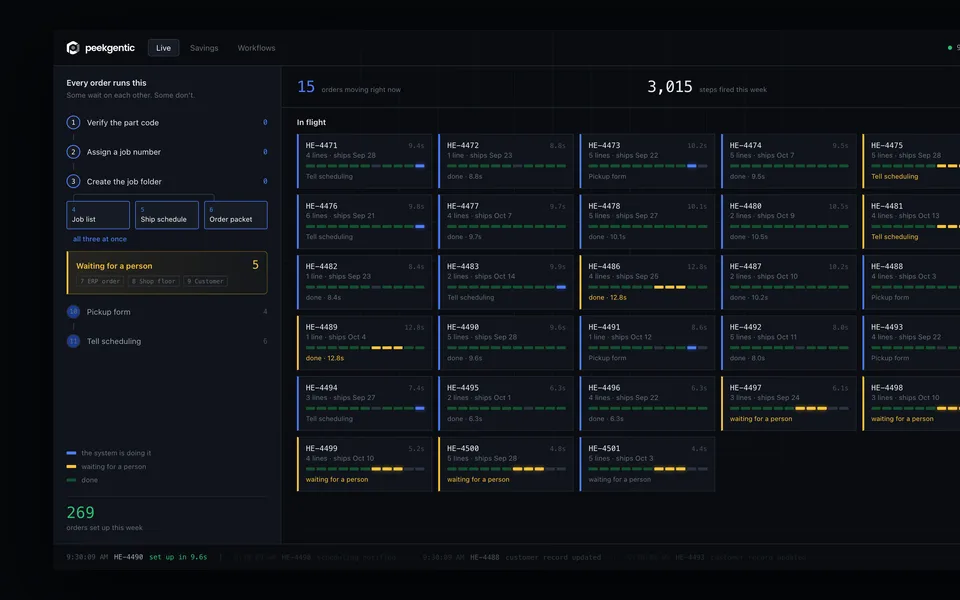
Task: Open the Savings tab
Action: click(x=204, y=48)
